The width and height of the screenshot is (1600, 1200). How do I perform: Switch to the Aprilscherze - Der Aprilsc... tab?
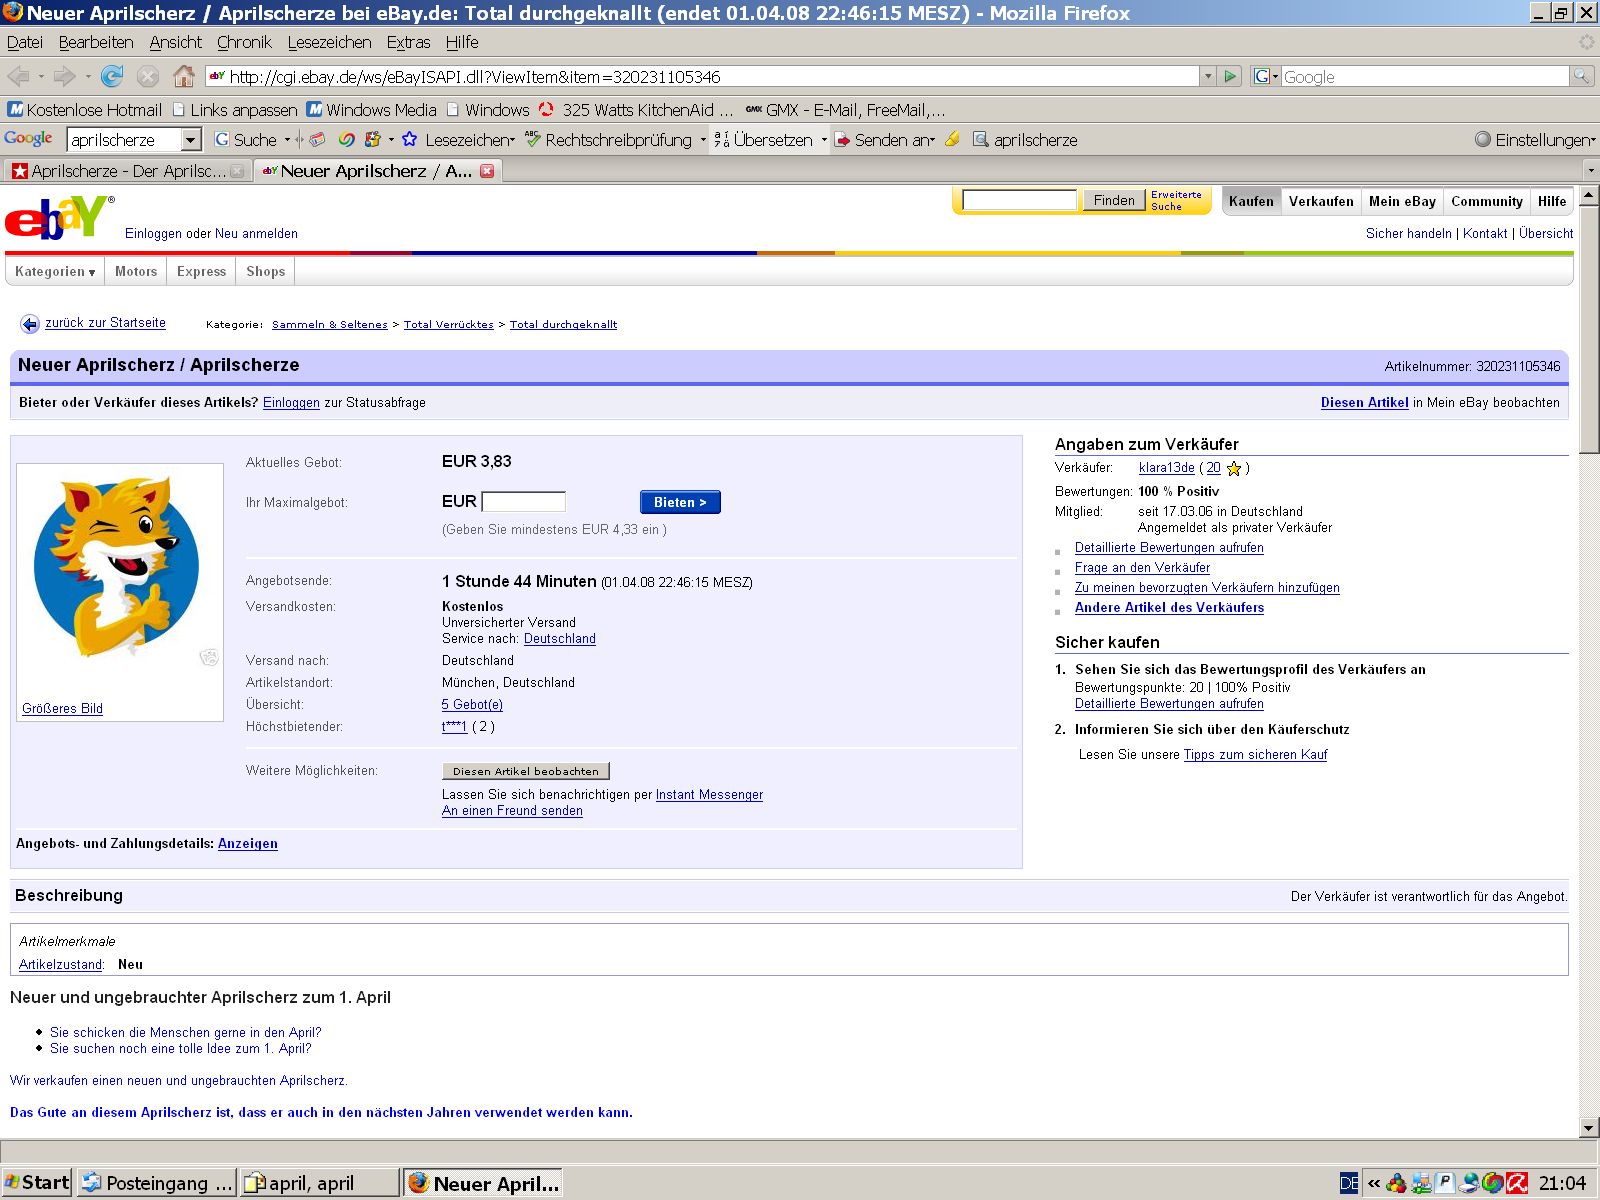(126, 171)
